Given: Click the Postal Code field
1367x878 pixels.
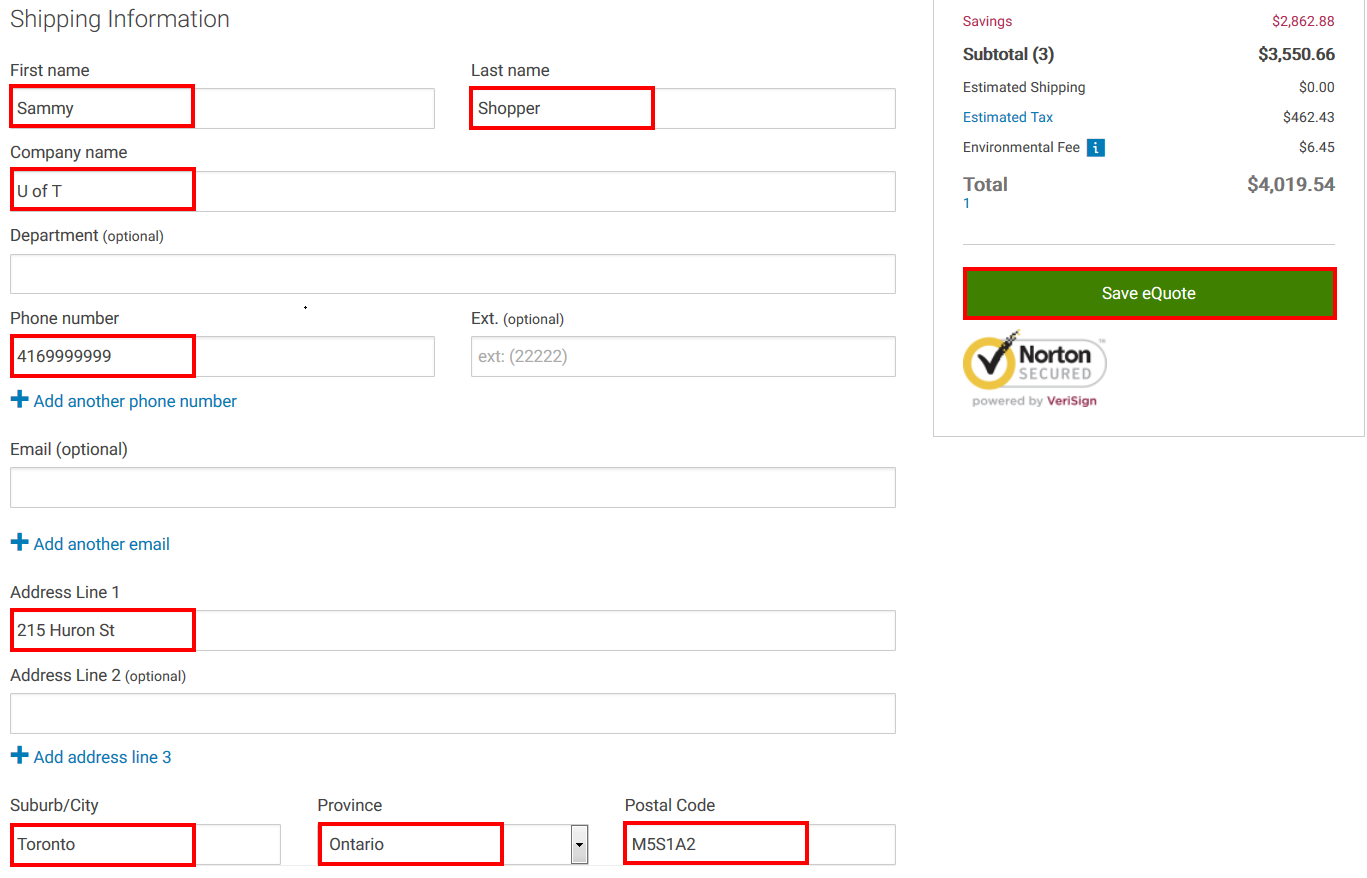Looking at the screenshot, I should click(759, 844).
